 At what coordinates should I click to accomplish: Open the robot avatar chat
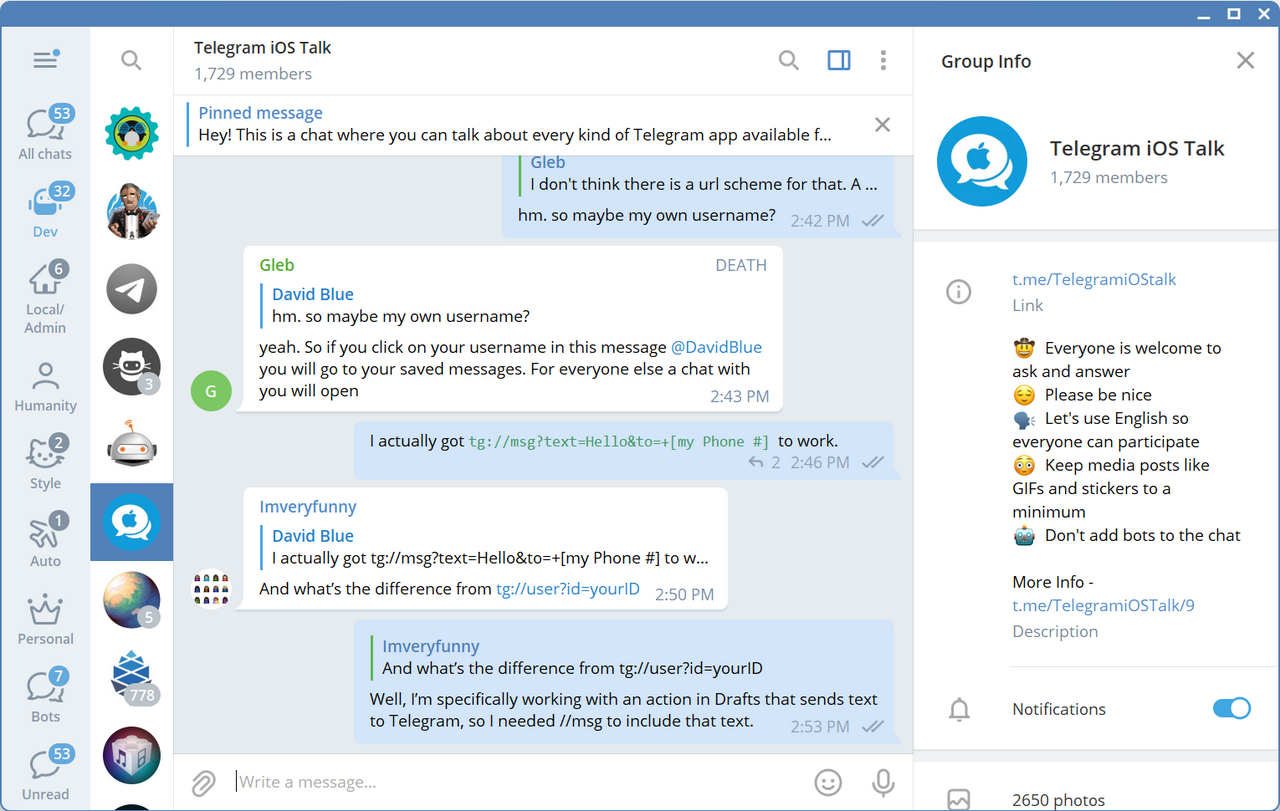point(131,444)
